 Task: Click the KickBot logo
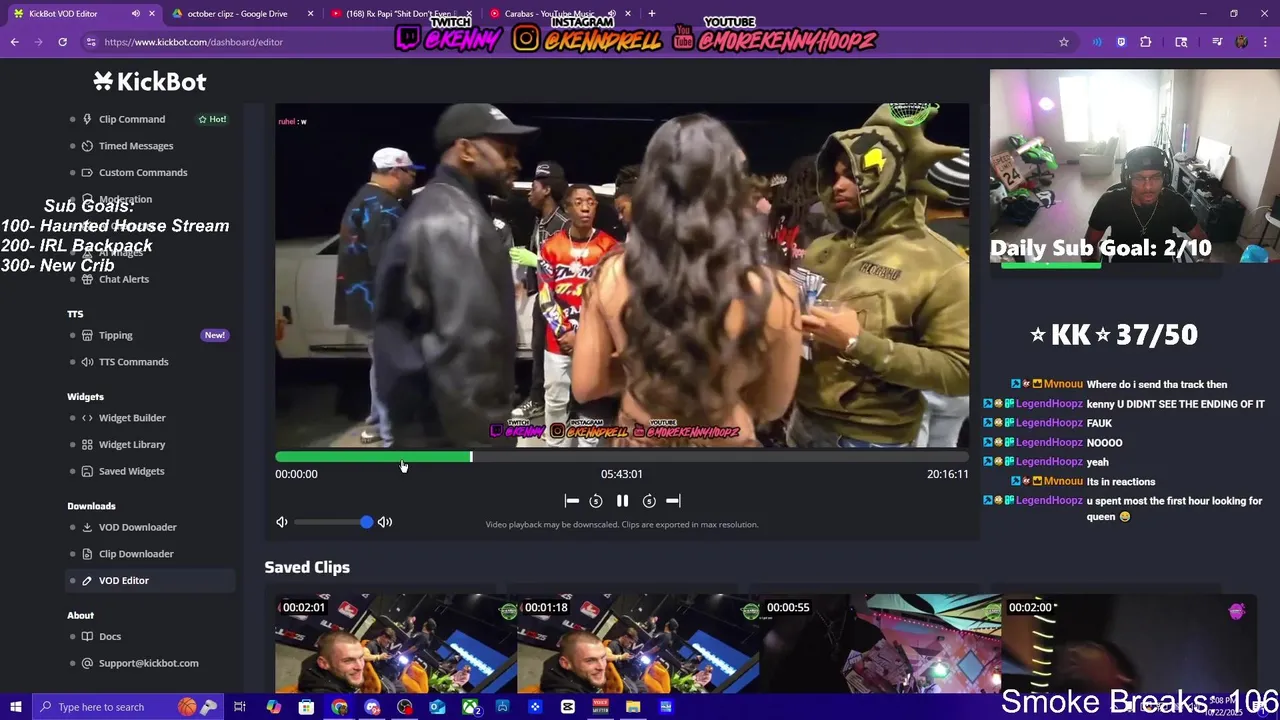click(150, 82)
